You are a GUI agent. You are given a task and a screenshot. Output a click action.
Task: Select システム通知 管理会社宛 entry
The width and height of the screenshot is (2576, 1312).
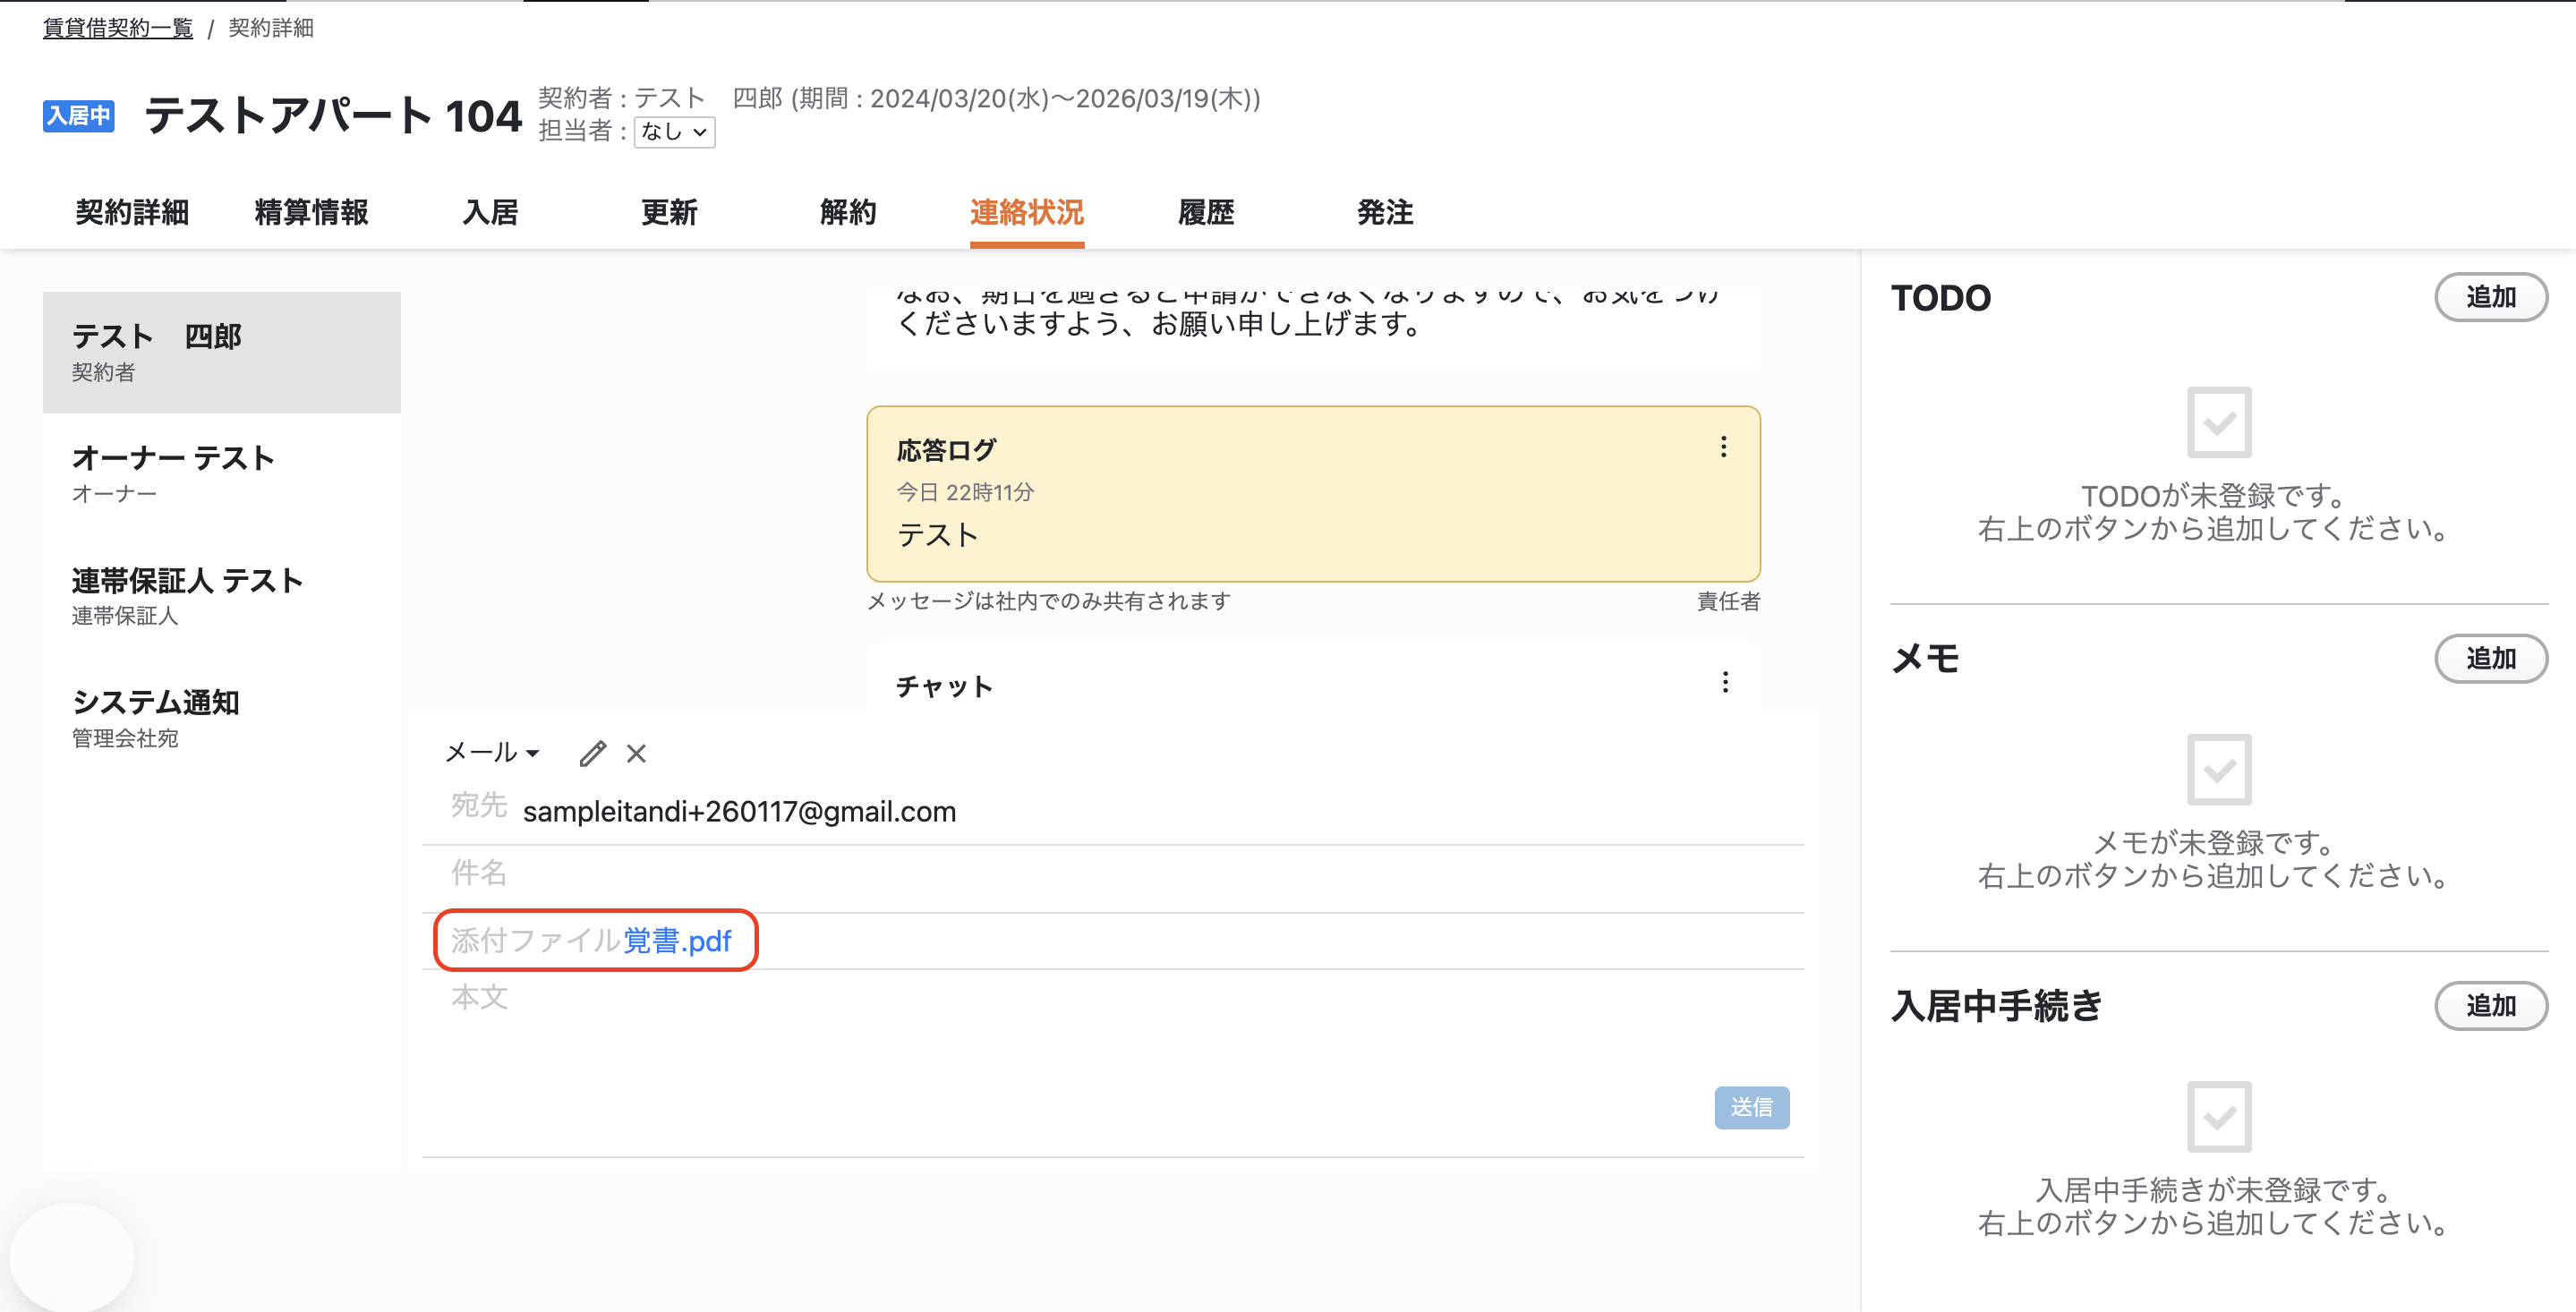click(x=221, y=718)
